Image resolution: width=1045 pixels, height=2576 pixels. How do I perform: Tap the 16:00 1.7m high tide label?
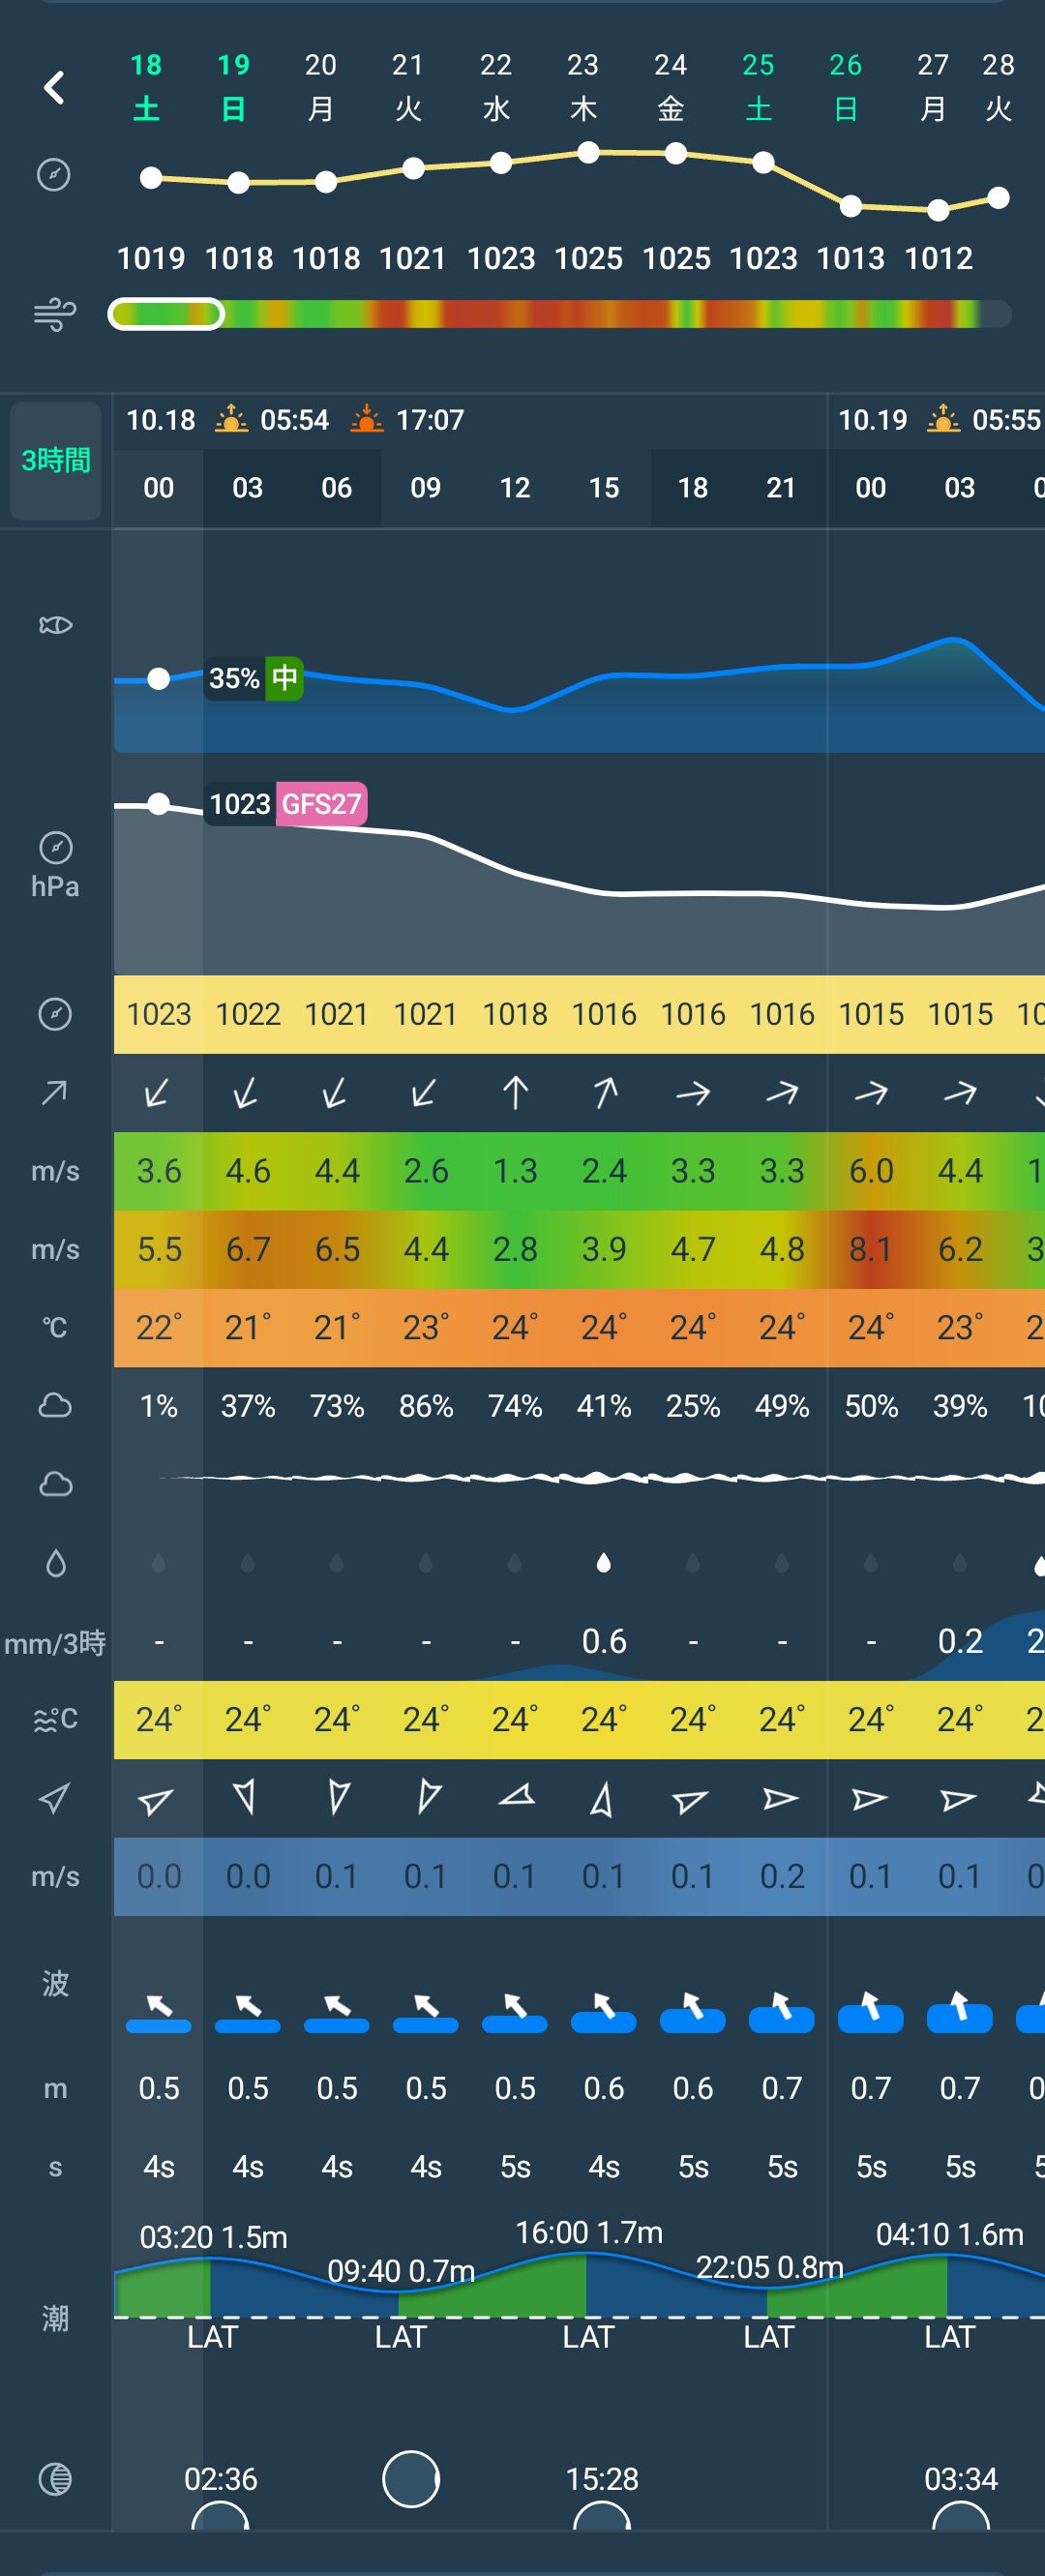point(588,2232)
